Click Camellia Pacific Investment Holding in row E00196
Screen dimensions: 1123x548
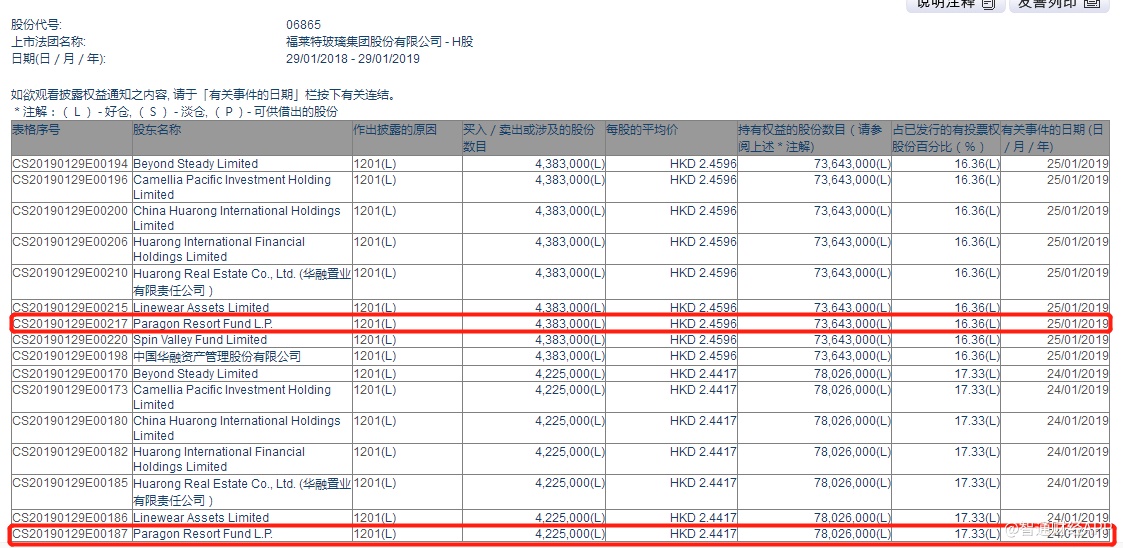tap(232, 187)
